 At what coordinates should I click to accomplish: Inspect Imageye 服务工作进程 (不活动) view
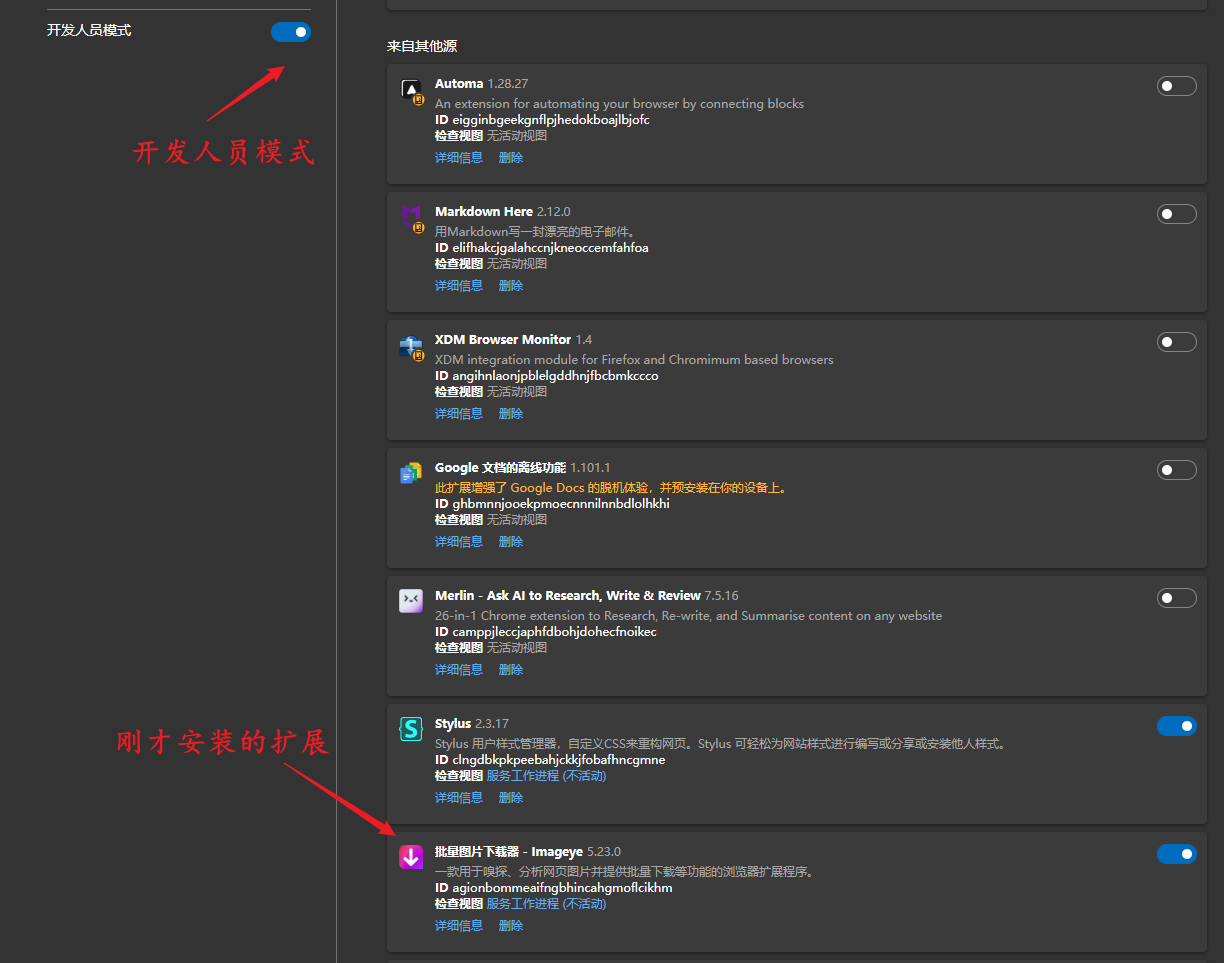tap(547, 904)
